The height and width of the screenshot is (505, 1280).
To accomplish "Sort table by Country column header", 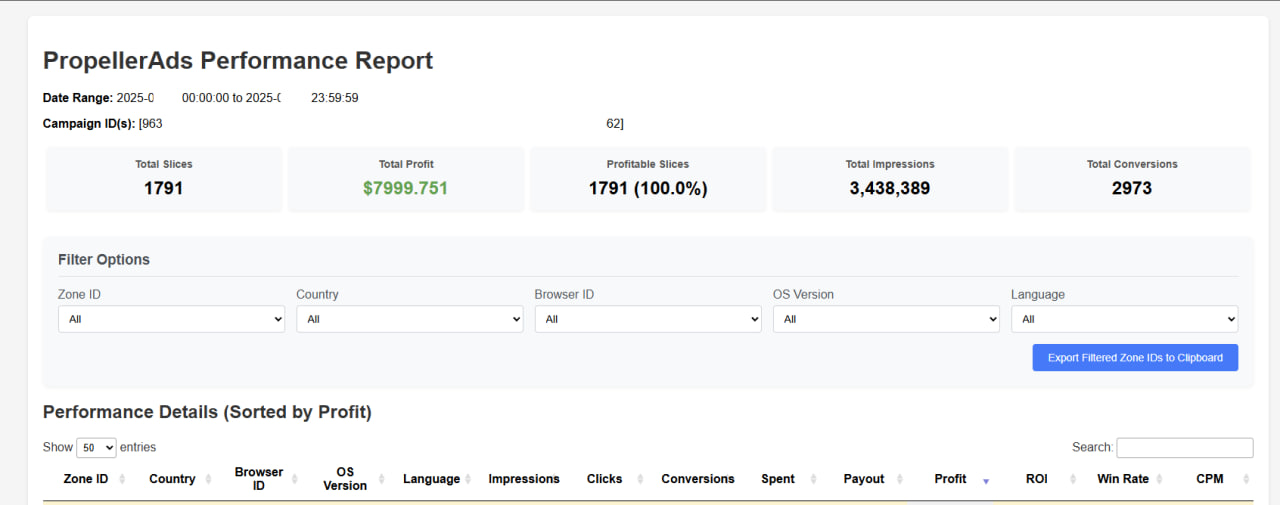I will (x=172, y=479).
